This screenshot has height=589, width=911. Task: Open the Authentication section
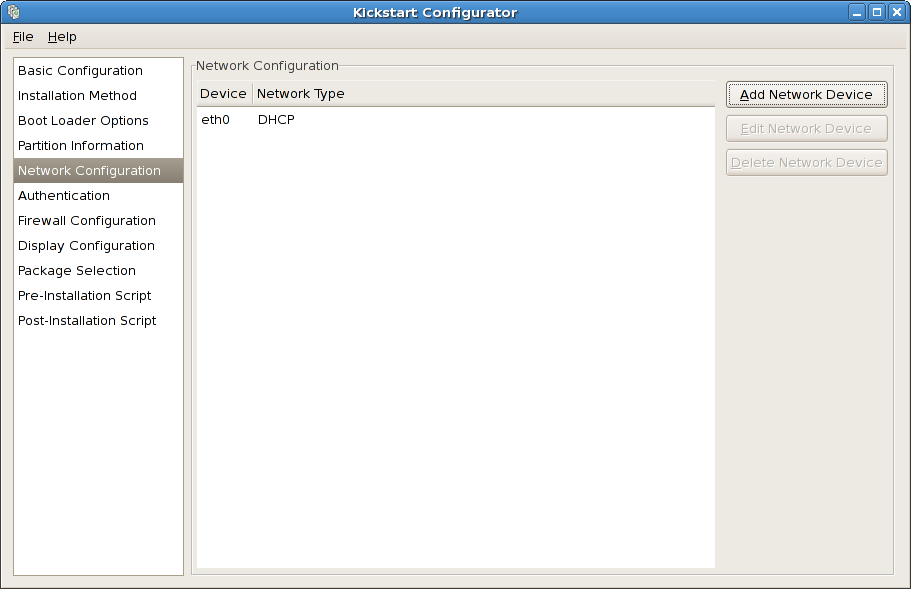(x=63, y=195)
